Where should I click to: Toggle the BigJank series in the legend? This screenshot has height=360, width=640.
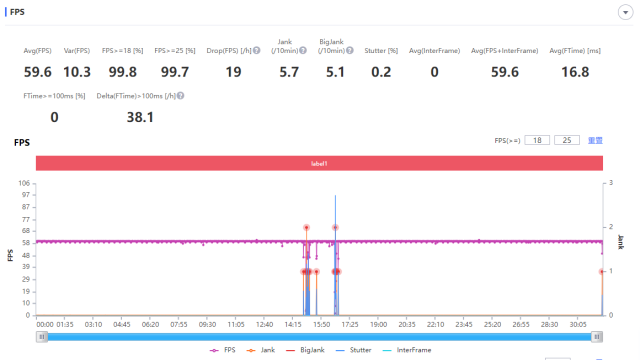click(x=305, y=350)
